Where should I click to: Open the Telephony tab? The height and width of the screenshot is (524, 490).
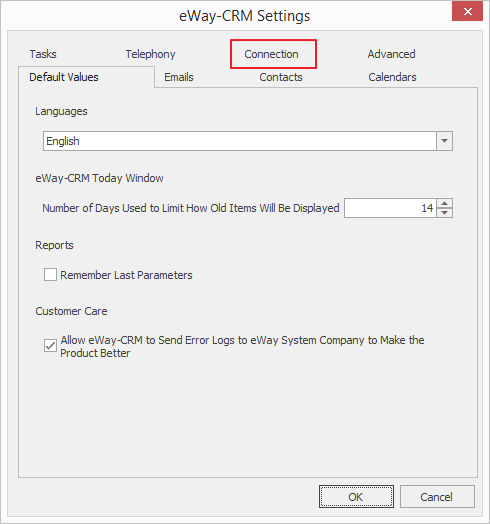[150, 54]
